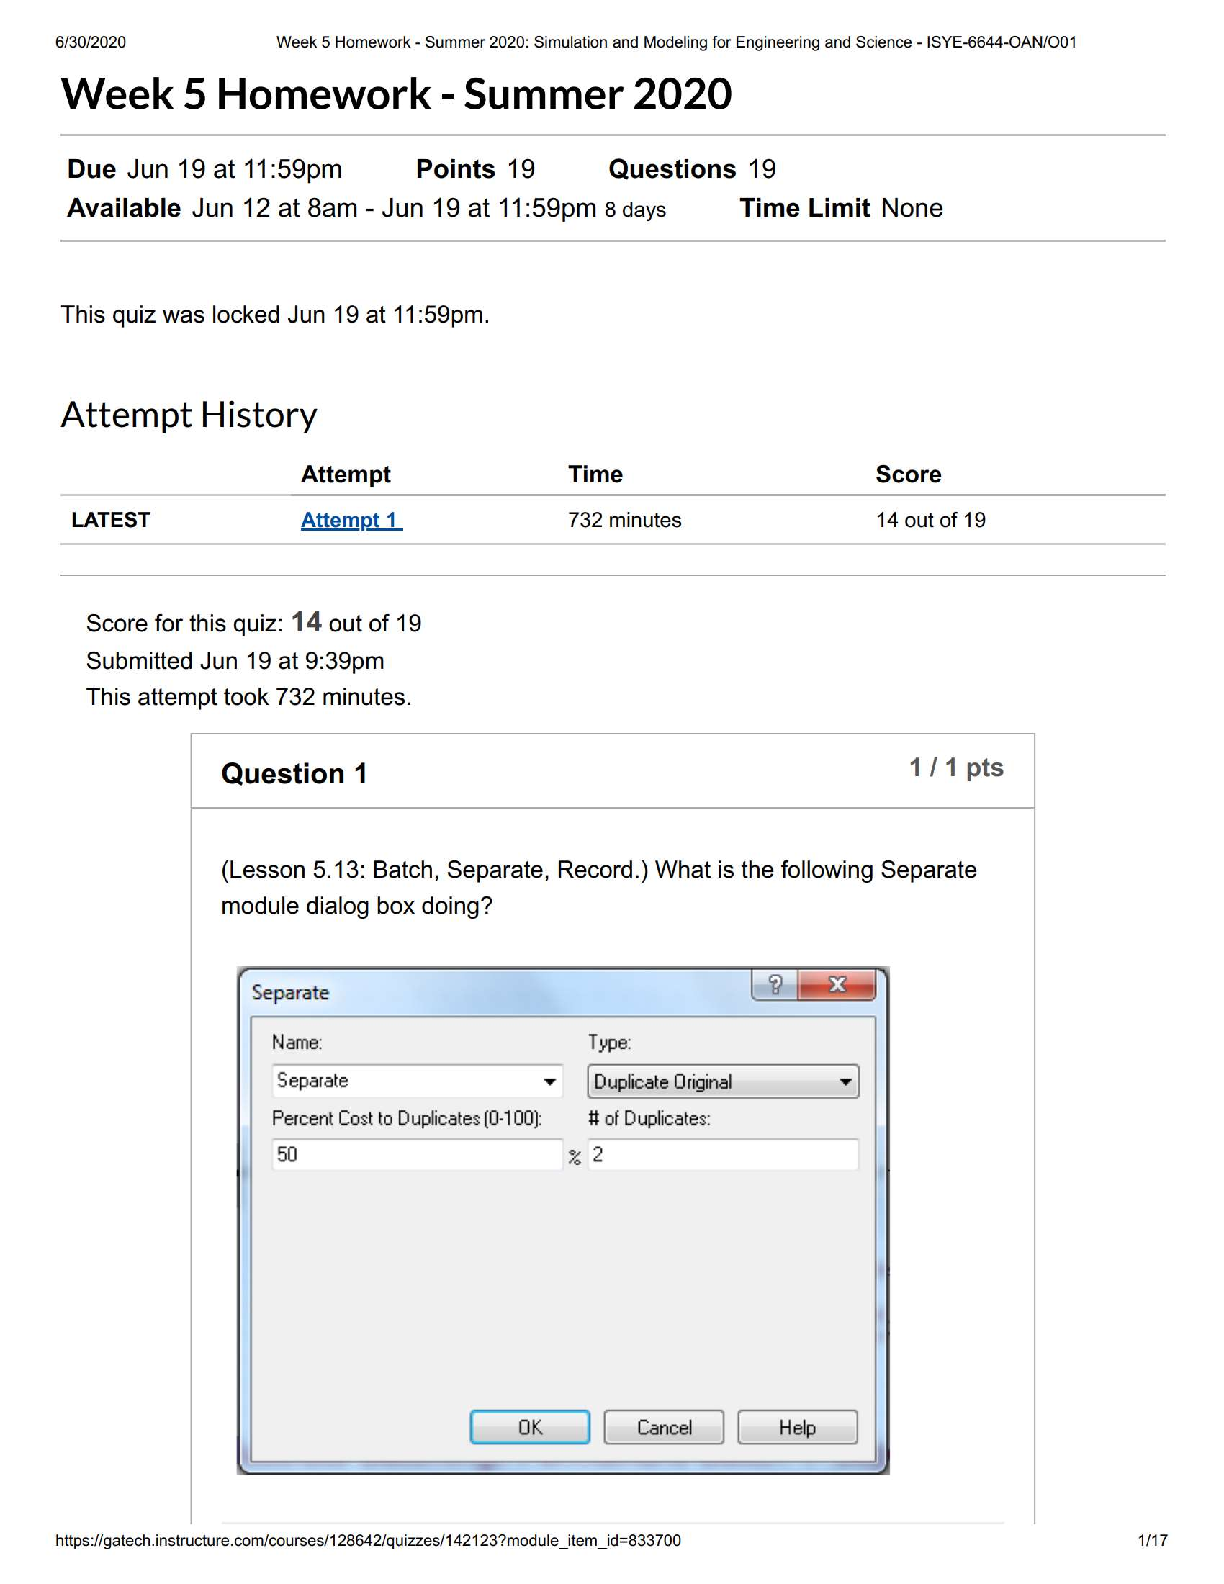Screen dimensions: 1224x1584
Task: Click the Separate dialog title bar text
Action: 290,993
